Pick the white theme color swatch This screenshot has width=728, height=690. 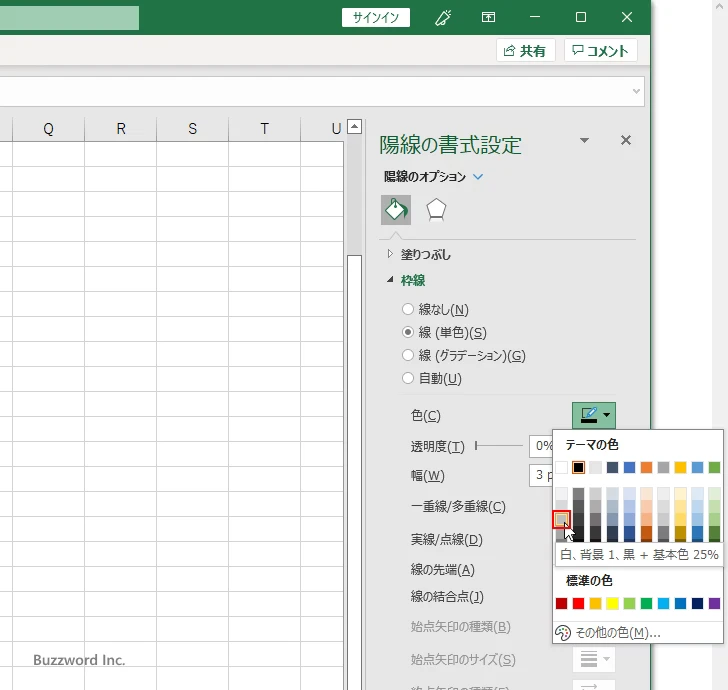pos(561,467)
